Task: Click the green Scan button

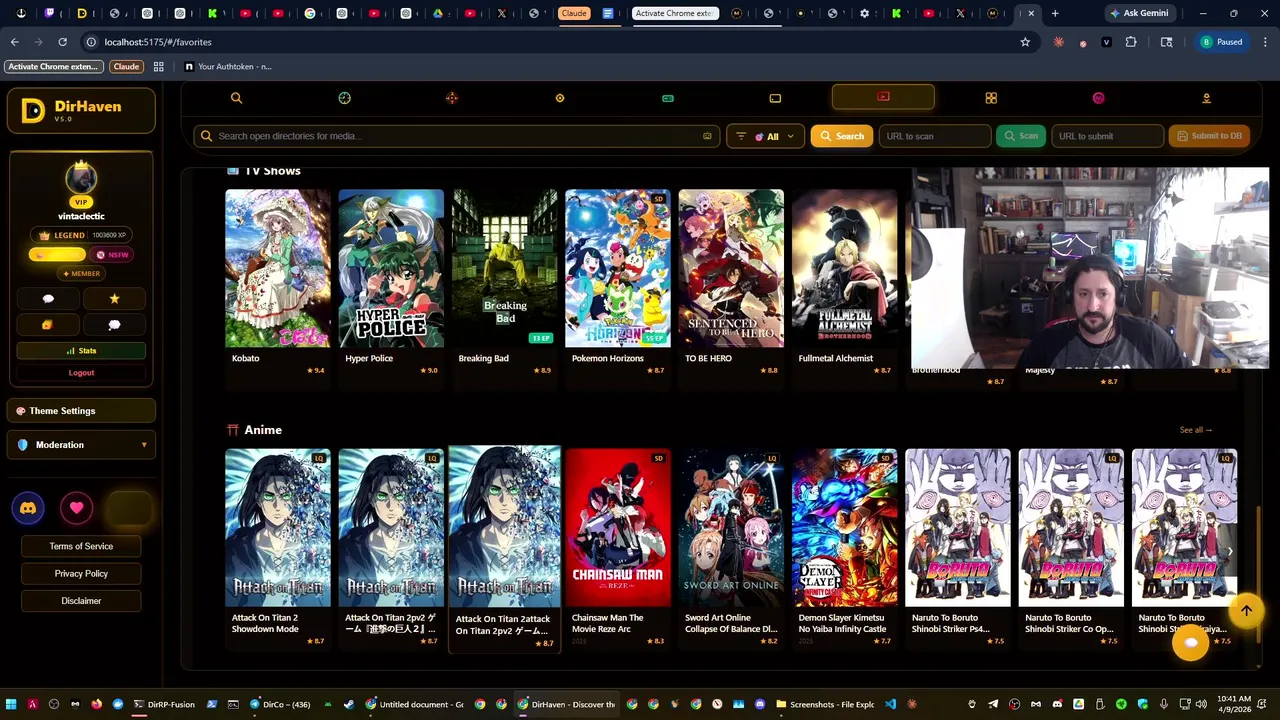Action: click(x=1021, y=136)
